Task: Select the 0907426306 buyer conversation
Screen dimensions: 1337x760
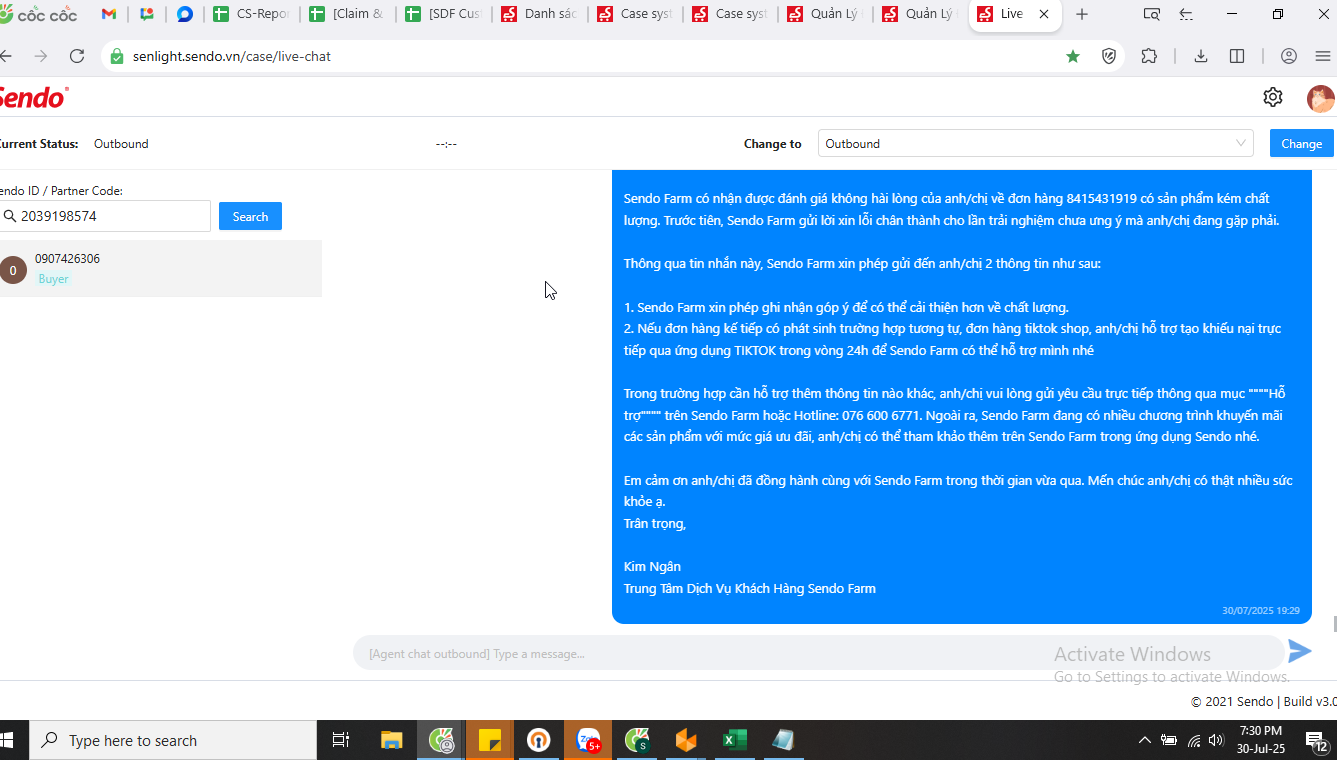Action: point(160,269)
